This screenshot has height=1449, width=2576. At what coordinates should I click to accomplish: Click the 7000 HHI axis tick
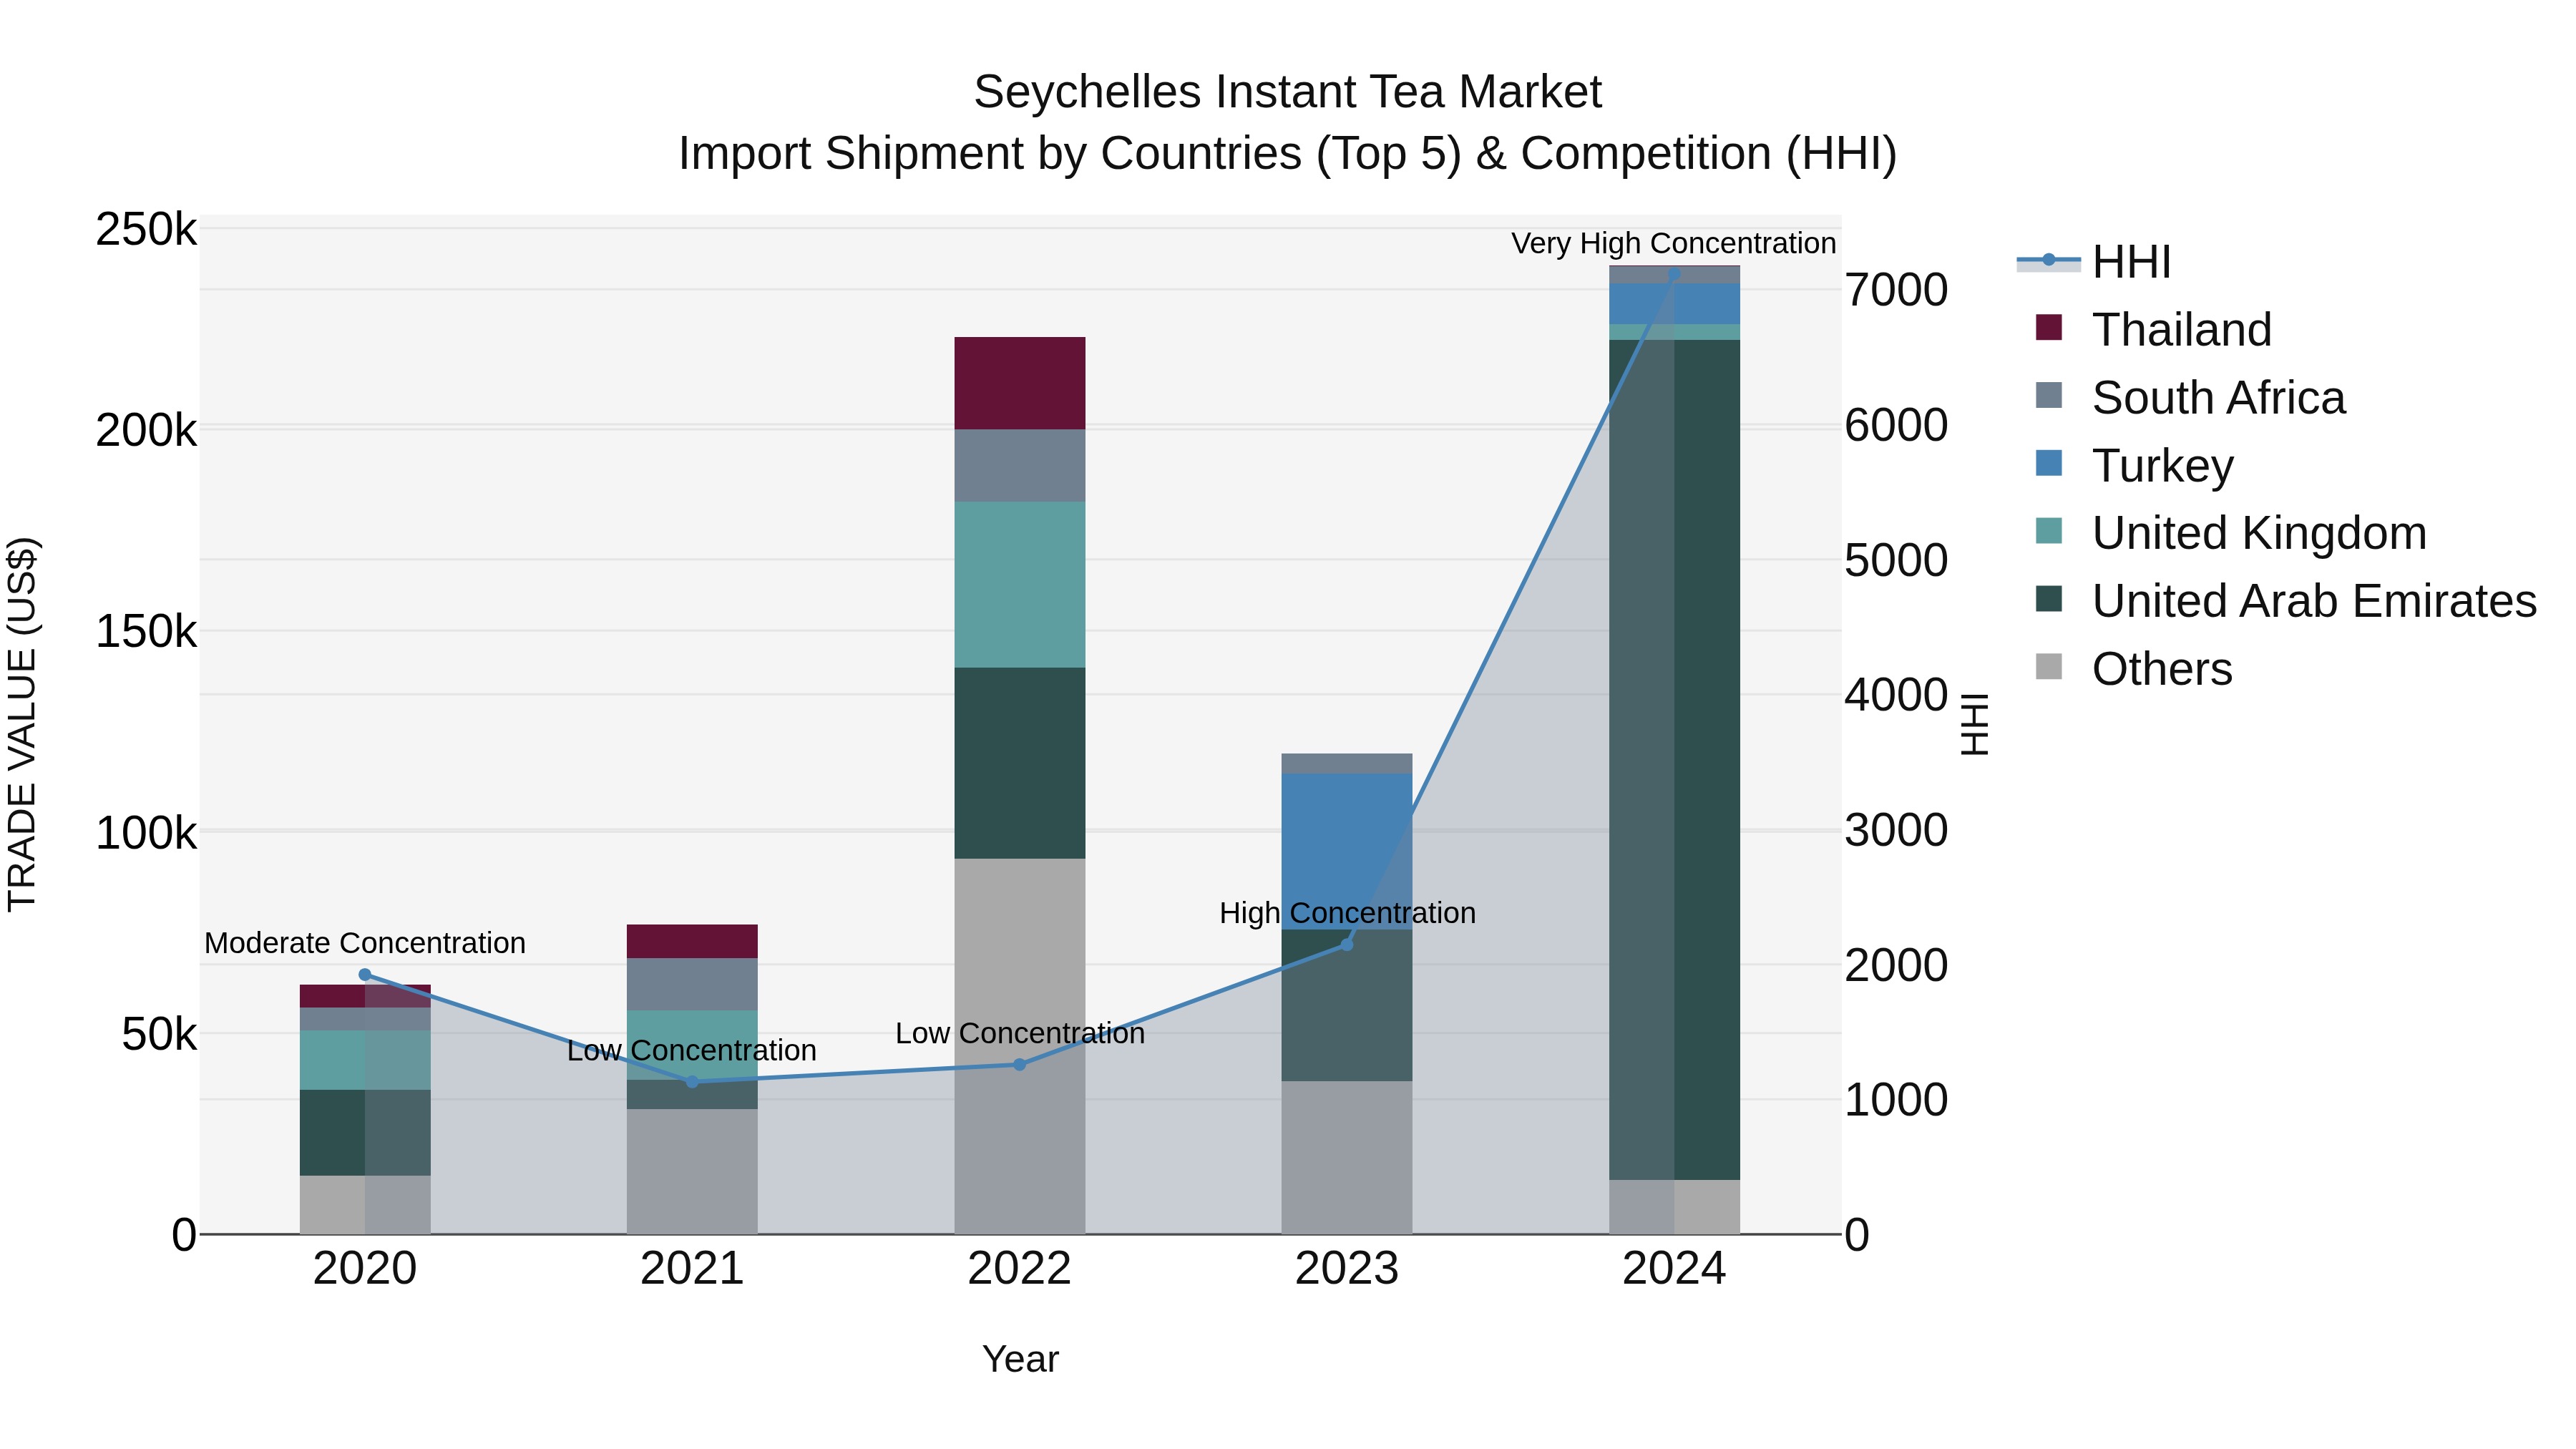tap(1896, 291)
